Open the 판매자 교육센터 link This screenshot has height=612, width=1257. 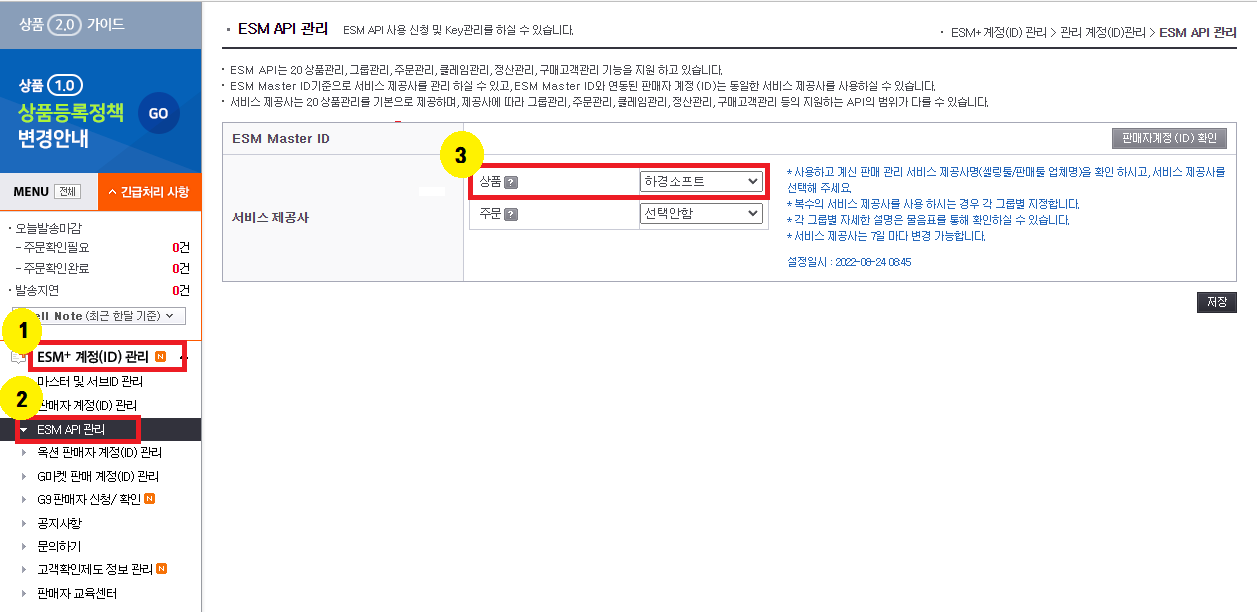pyautogui.click(x=77, y=594)
